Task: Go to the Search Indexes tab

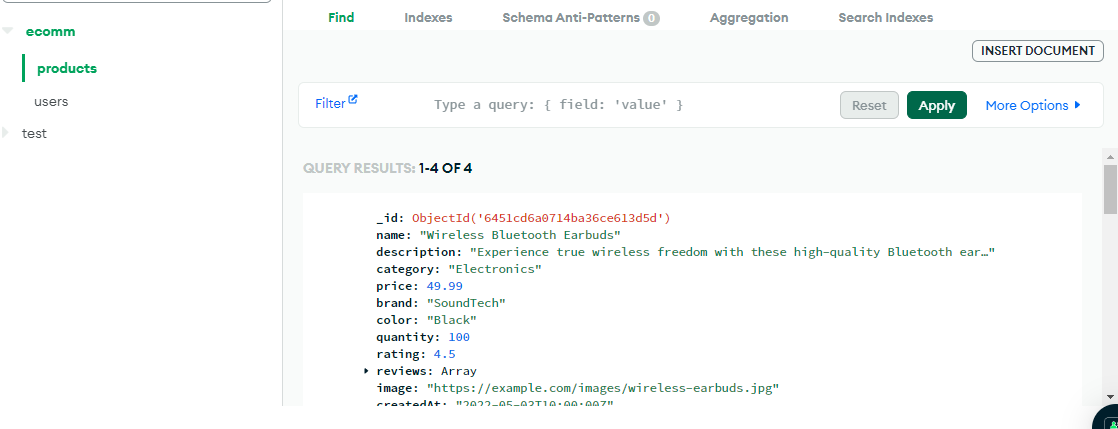Action: 885,18
